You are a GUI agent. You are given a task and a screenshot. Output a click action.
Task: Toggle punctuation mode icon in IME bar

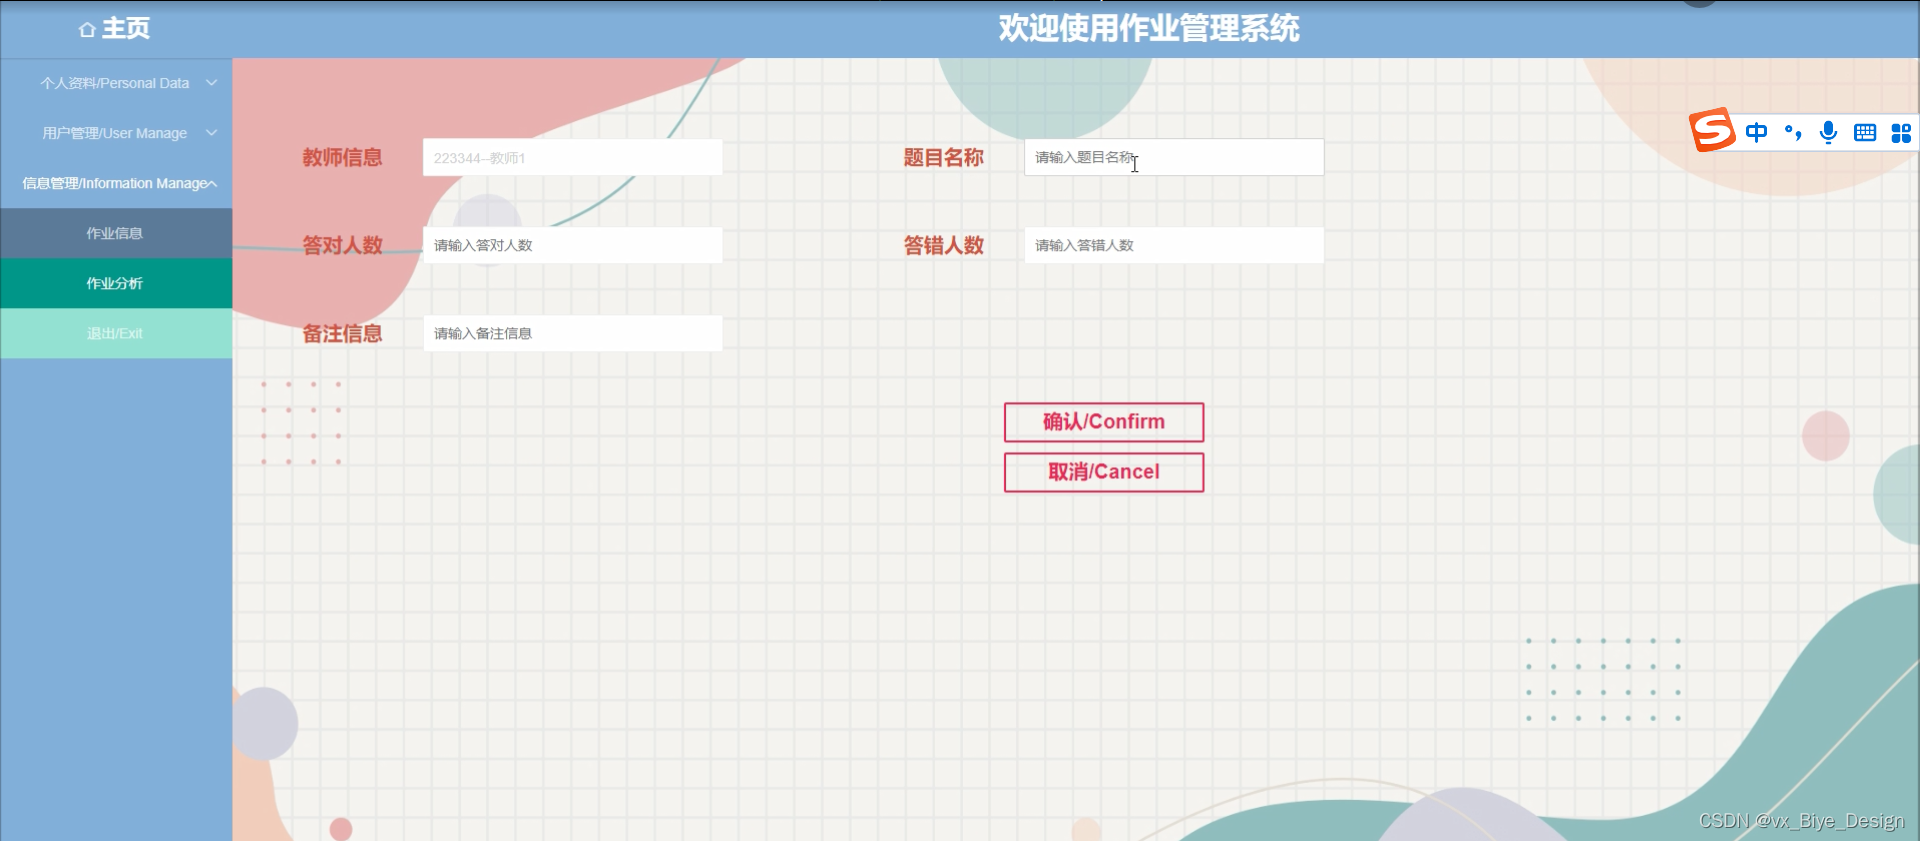click(x=1793, y=132)
